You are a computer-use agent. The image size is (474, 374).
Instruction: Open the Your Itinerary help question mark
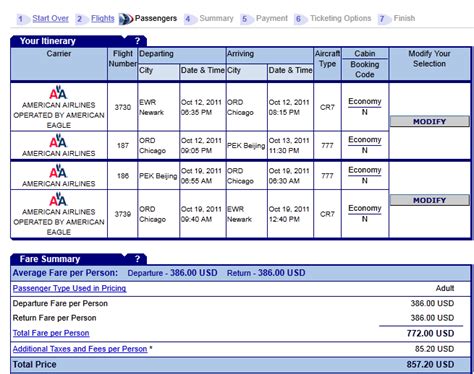[x=137, y=41]
